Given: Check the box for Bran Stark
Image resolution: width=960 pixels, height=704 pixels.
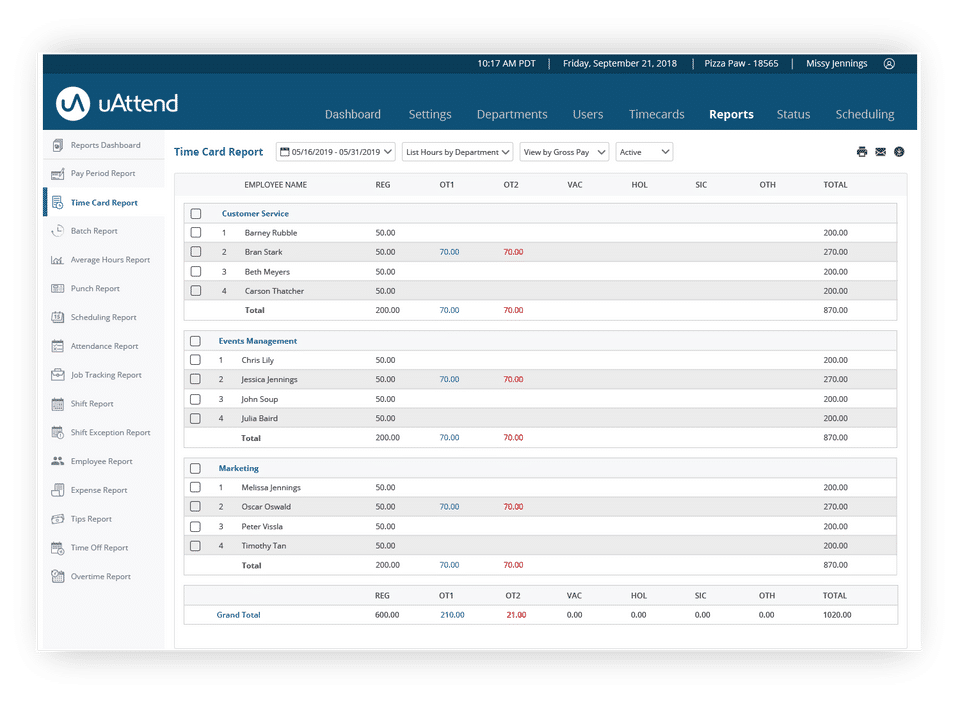Looking at the screenshot, I should point(196,252).
